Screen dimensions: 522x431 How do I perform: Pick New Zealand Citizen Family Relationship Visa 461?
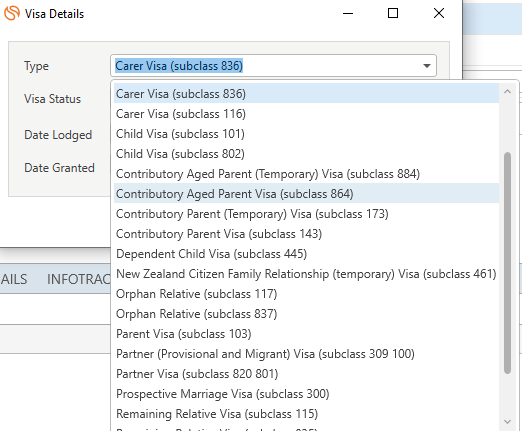pyautogui.click(x=306, y=274)
